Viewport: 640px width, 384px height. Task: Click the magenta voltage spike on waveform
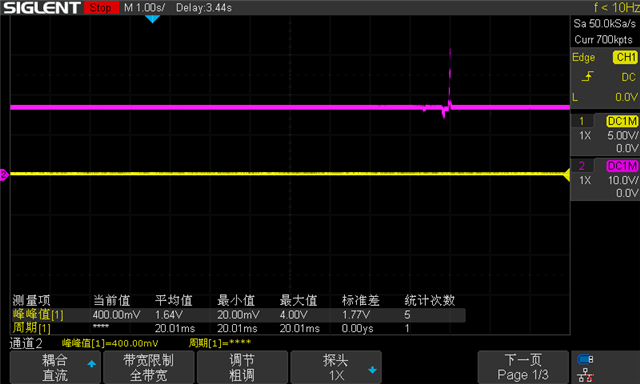click(450, 78)
